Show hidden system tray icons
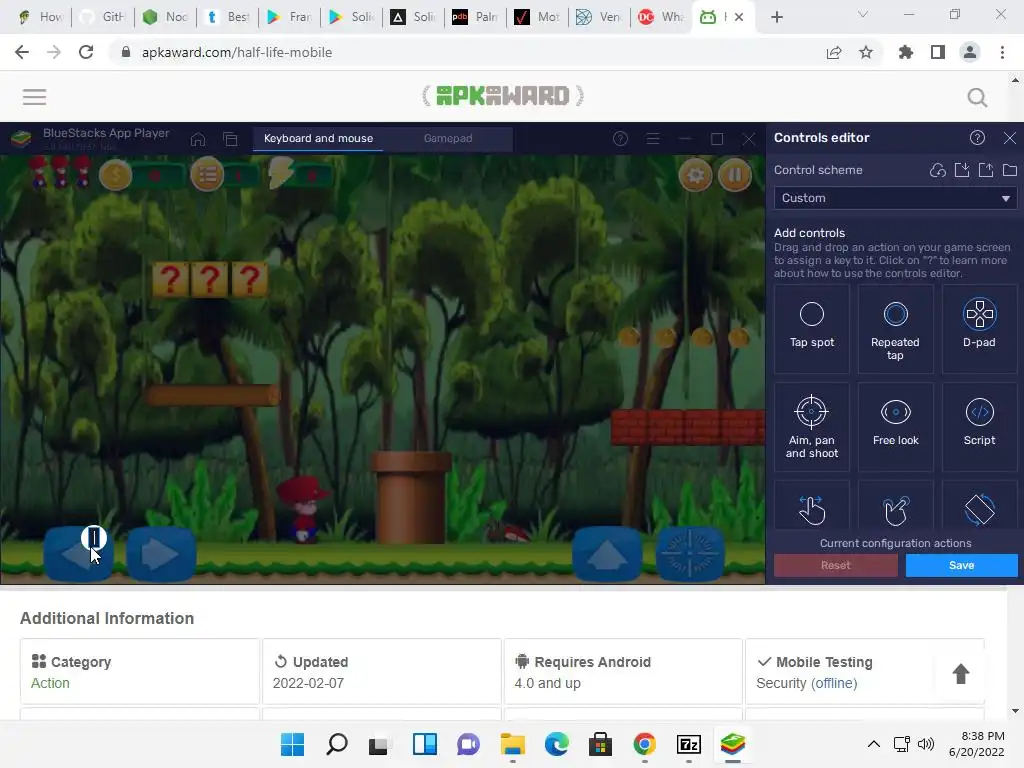 coord(873,744)
